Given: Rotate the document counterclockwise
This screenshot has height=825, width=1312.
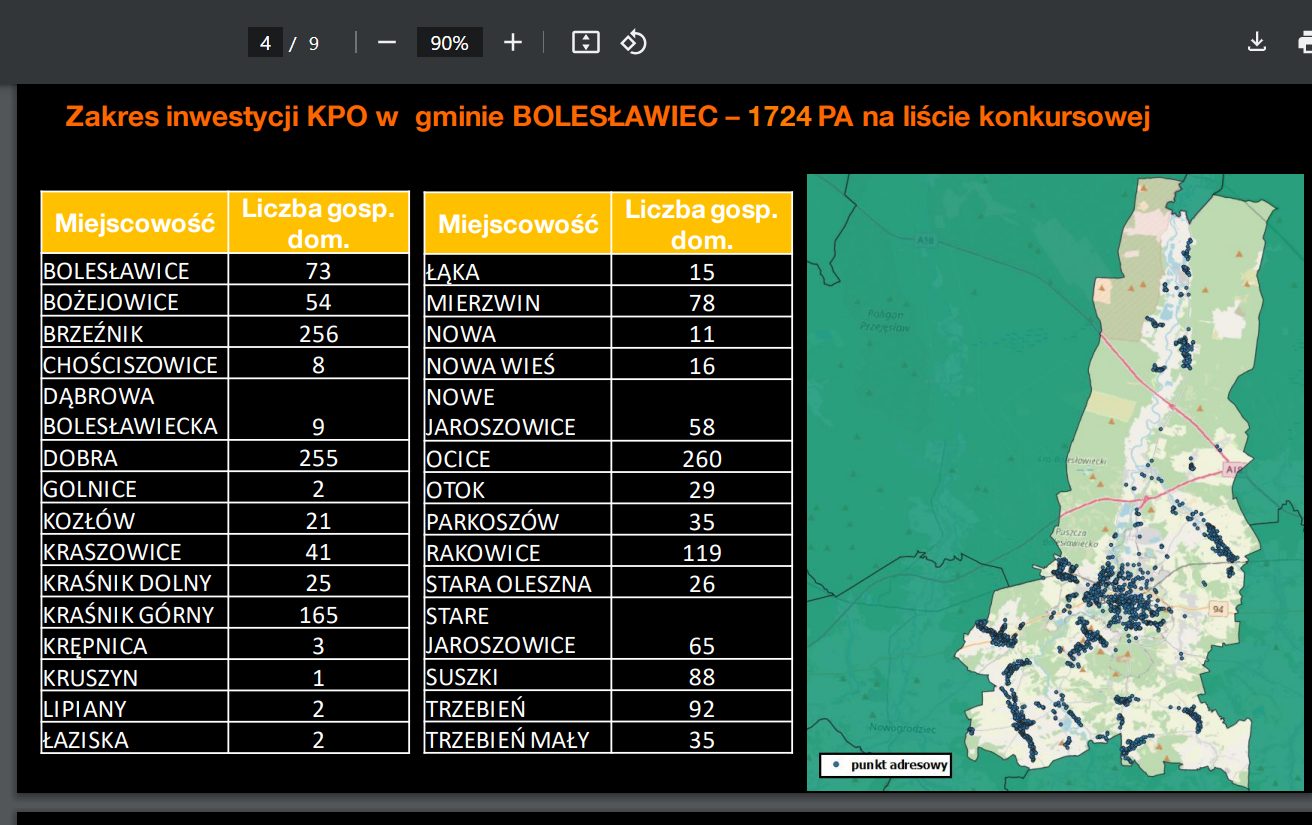Looking at the screenshot, I should point(633,42).
